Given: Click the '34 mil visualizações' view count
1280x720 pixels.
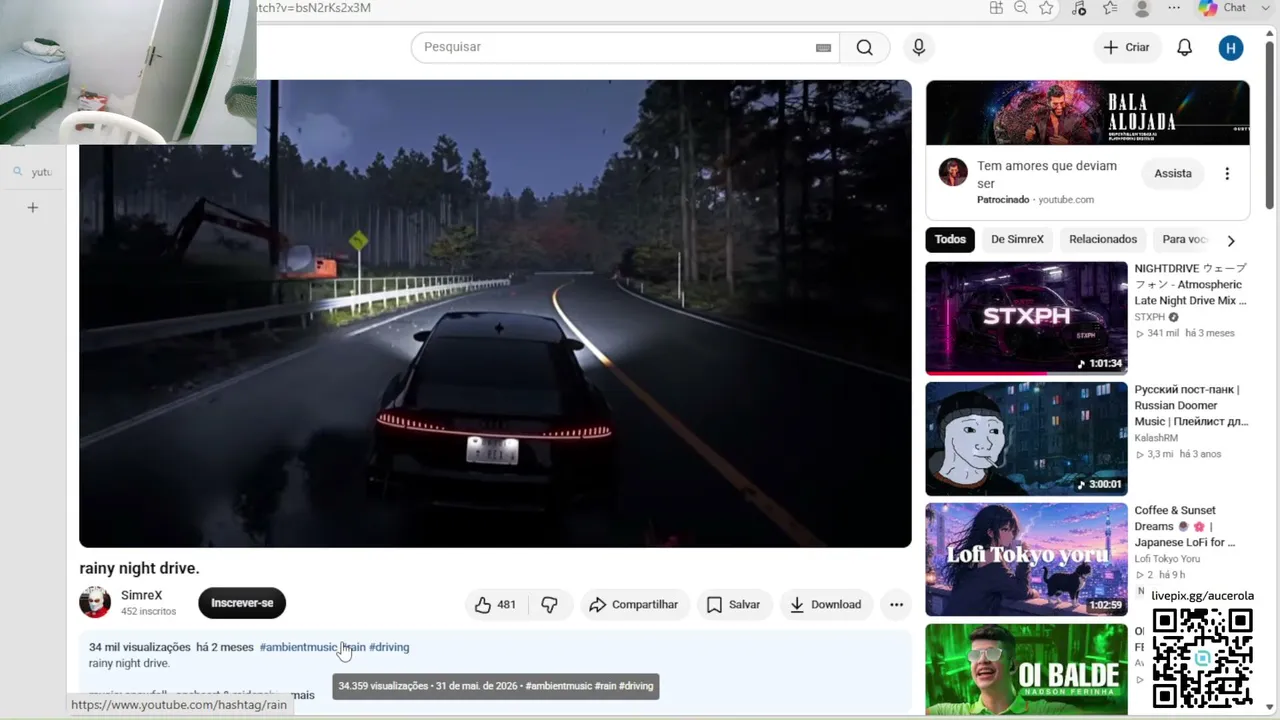Looking at the screenshot, I should coord(139,647).
